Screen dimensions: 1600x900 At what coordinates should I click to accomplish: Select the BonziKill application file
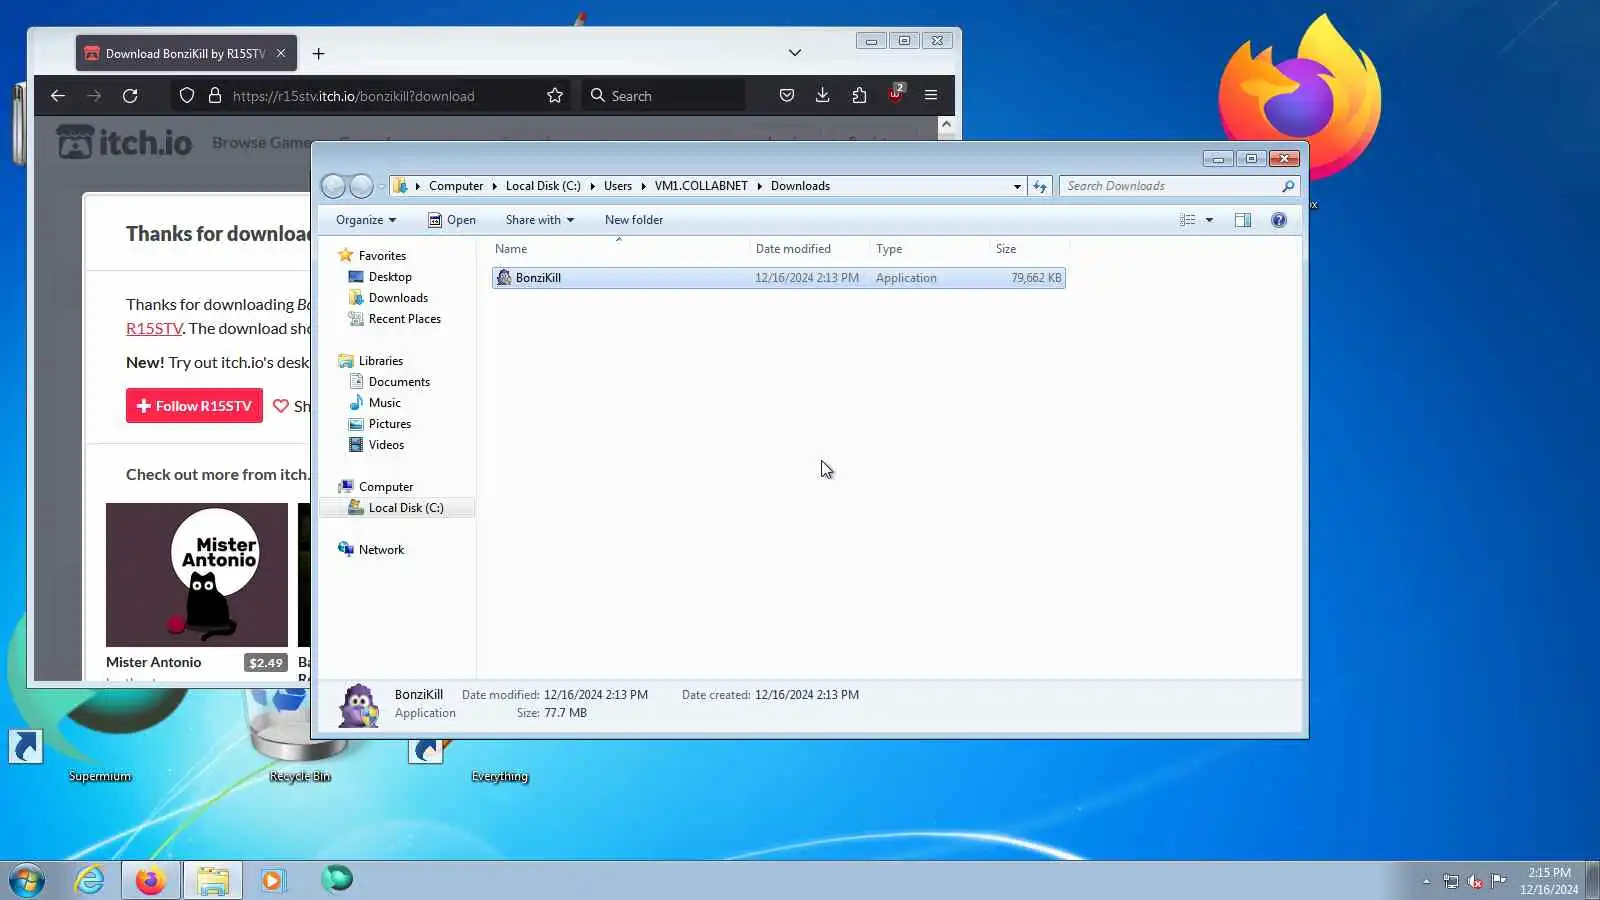(x=778, y=278)
